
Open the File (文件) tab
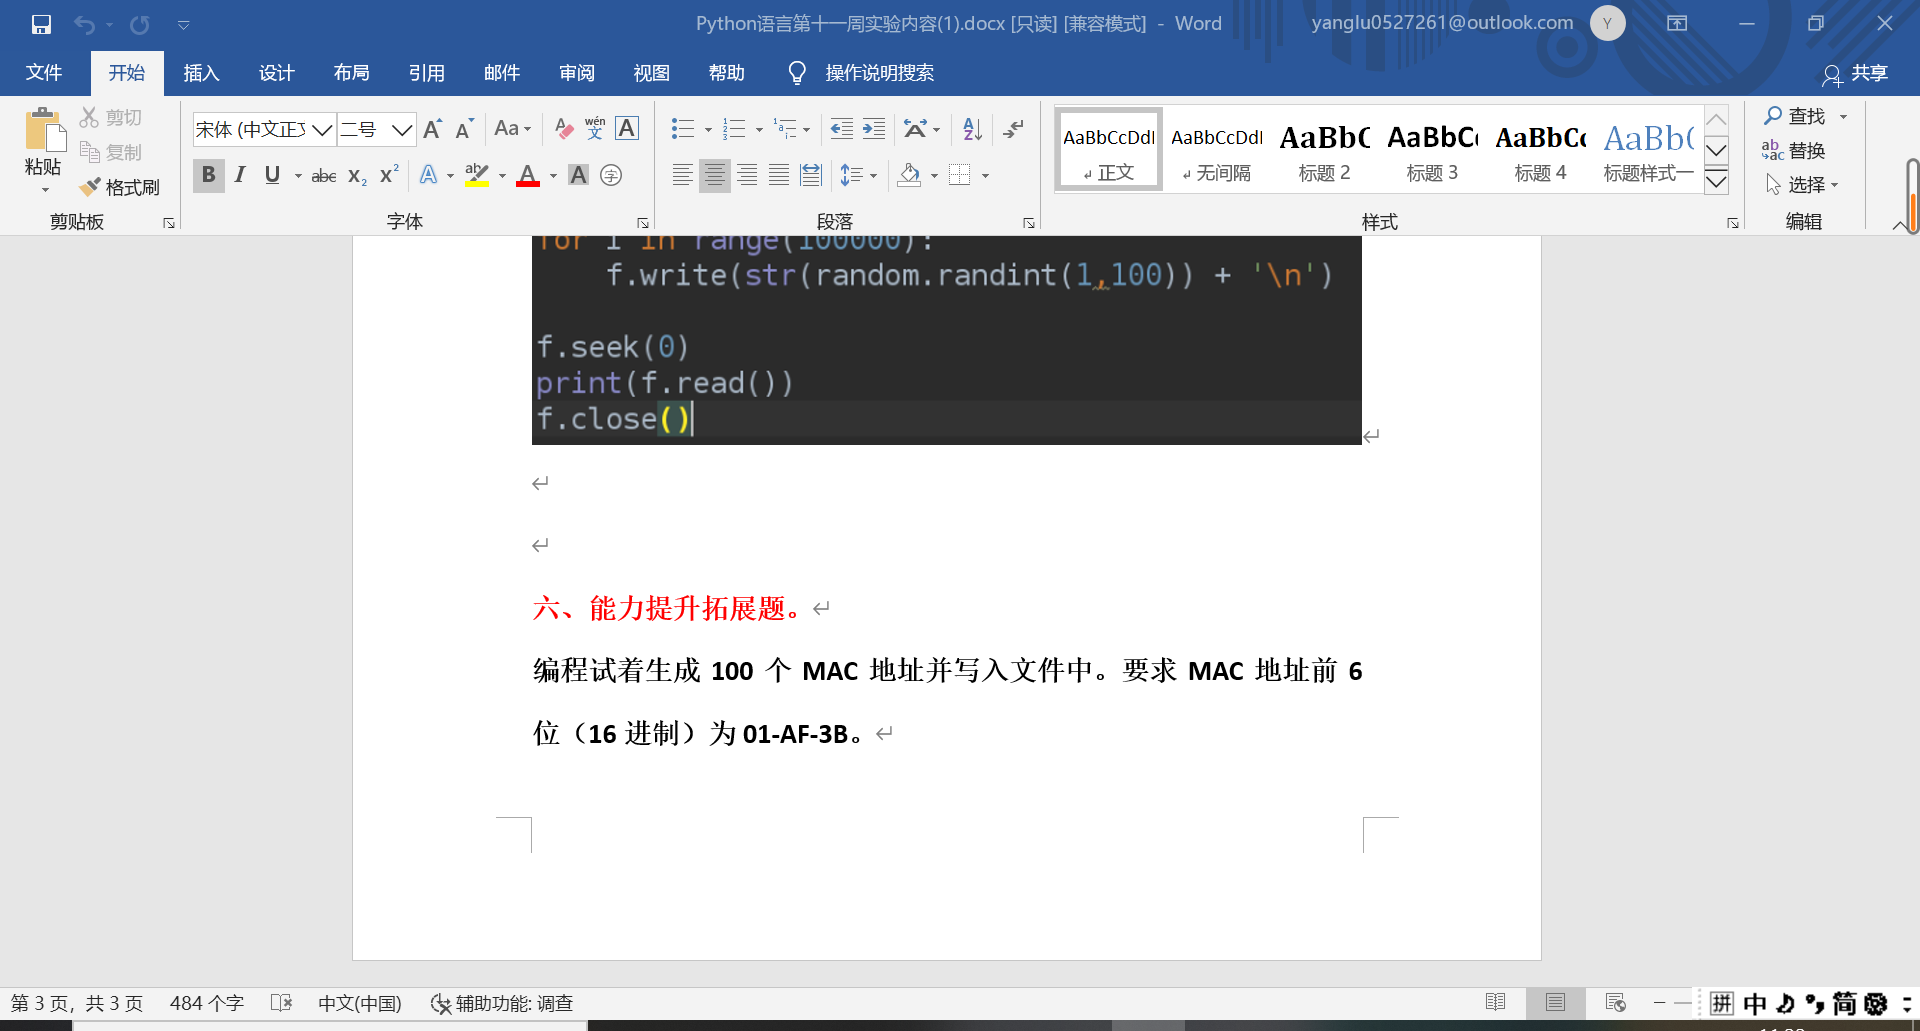(43, 73)
